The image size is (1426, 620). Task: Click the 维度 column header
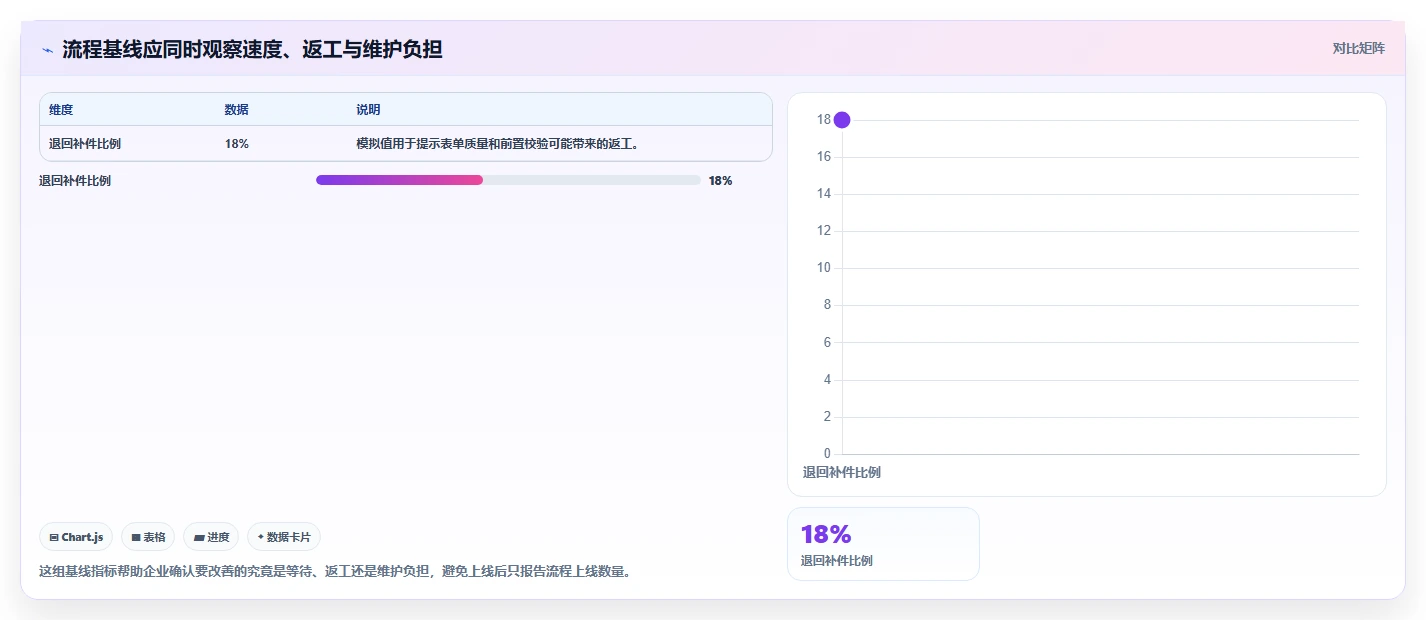tap(61, 110)
